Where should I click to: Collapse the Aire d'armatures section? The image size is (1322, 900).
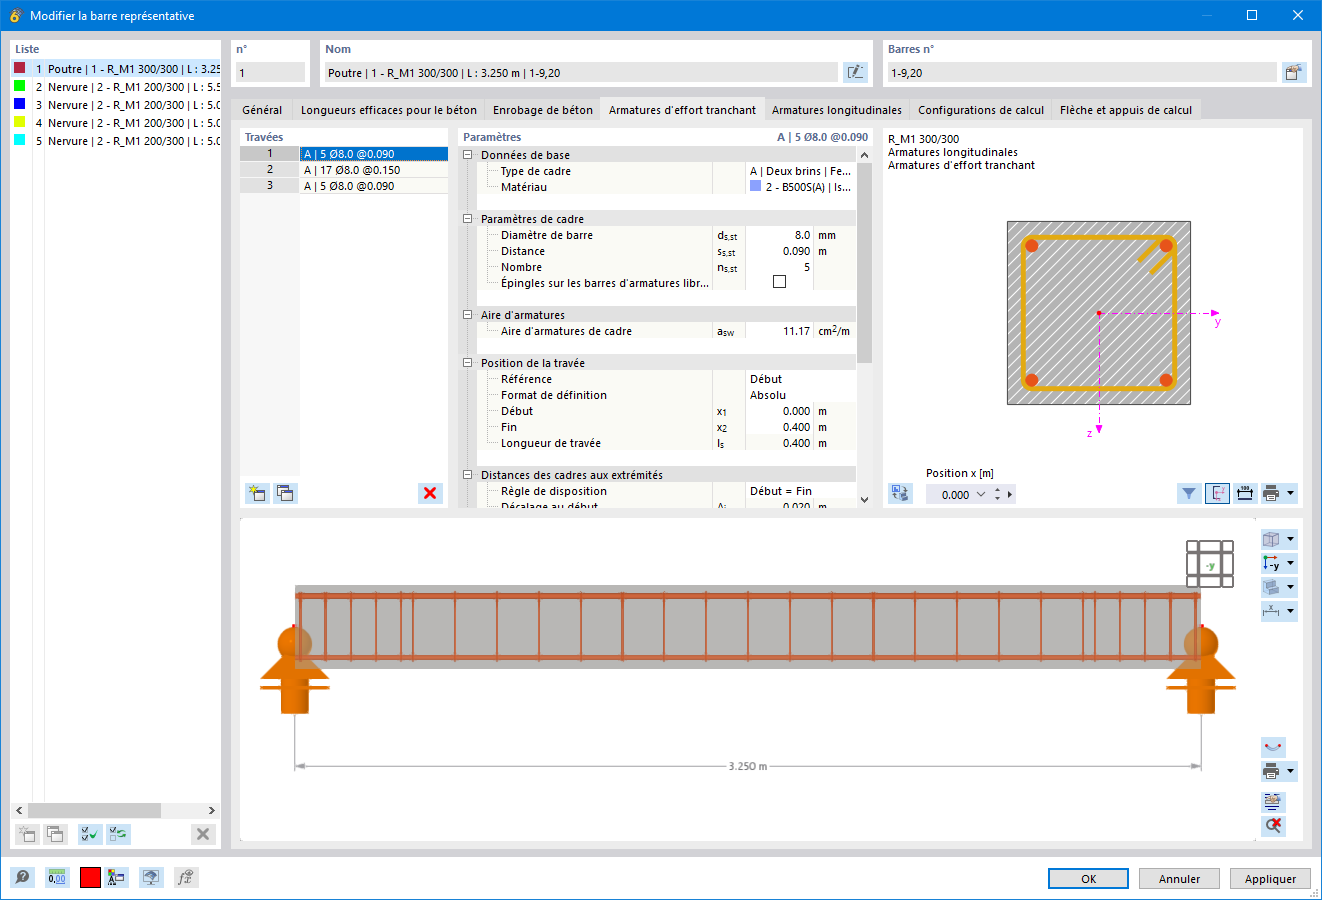click(467, 315)
